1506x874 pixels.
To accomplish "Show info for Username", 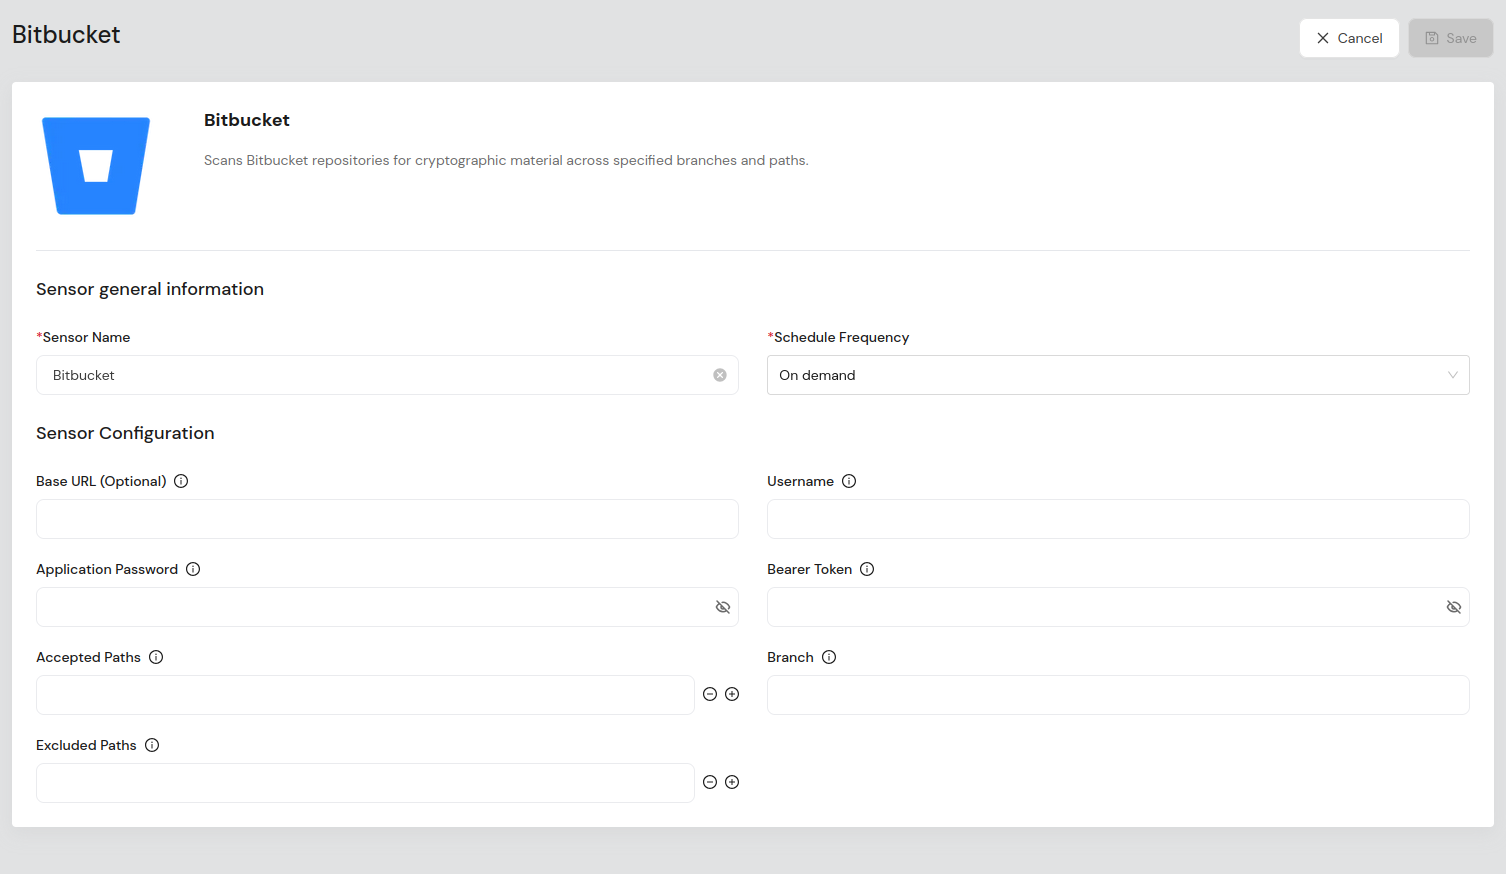I will click(x=849, y=481).
